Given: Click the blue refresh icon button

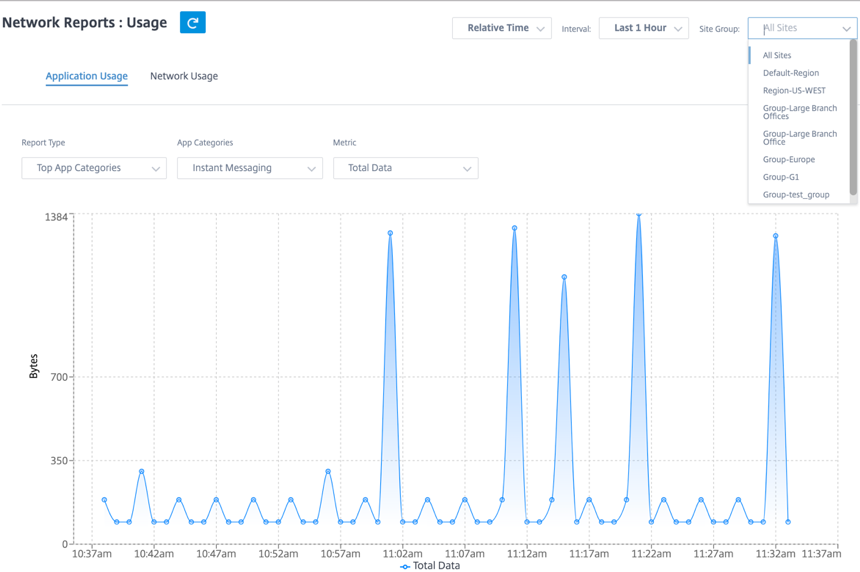Looking at the screenshot, I should (x=193, y=22).
